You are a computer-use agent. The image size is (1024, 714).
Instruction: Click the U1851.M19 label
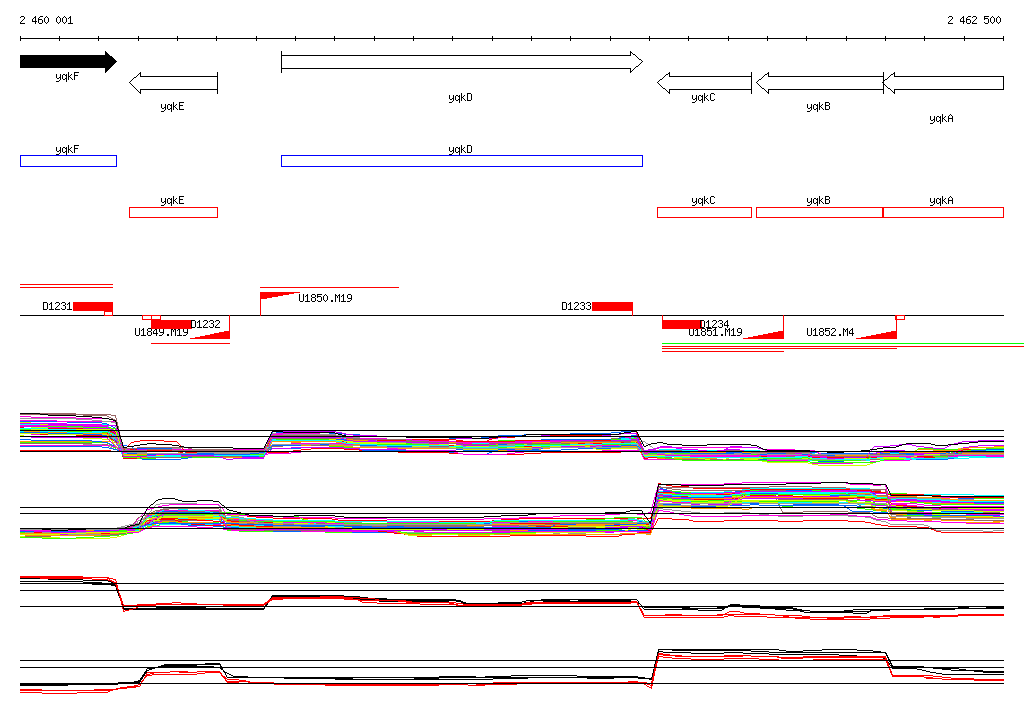[715, 333]
